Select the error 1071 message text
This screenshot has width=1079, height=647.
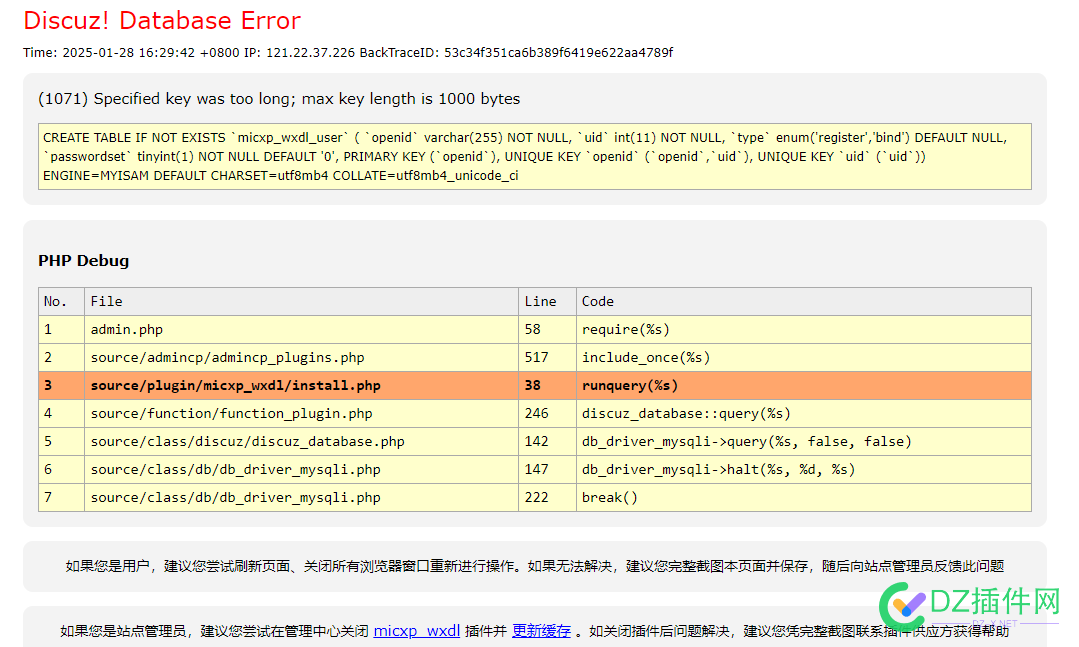click(279, 98)
